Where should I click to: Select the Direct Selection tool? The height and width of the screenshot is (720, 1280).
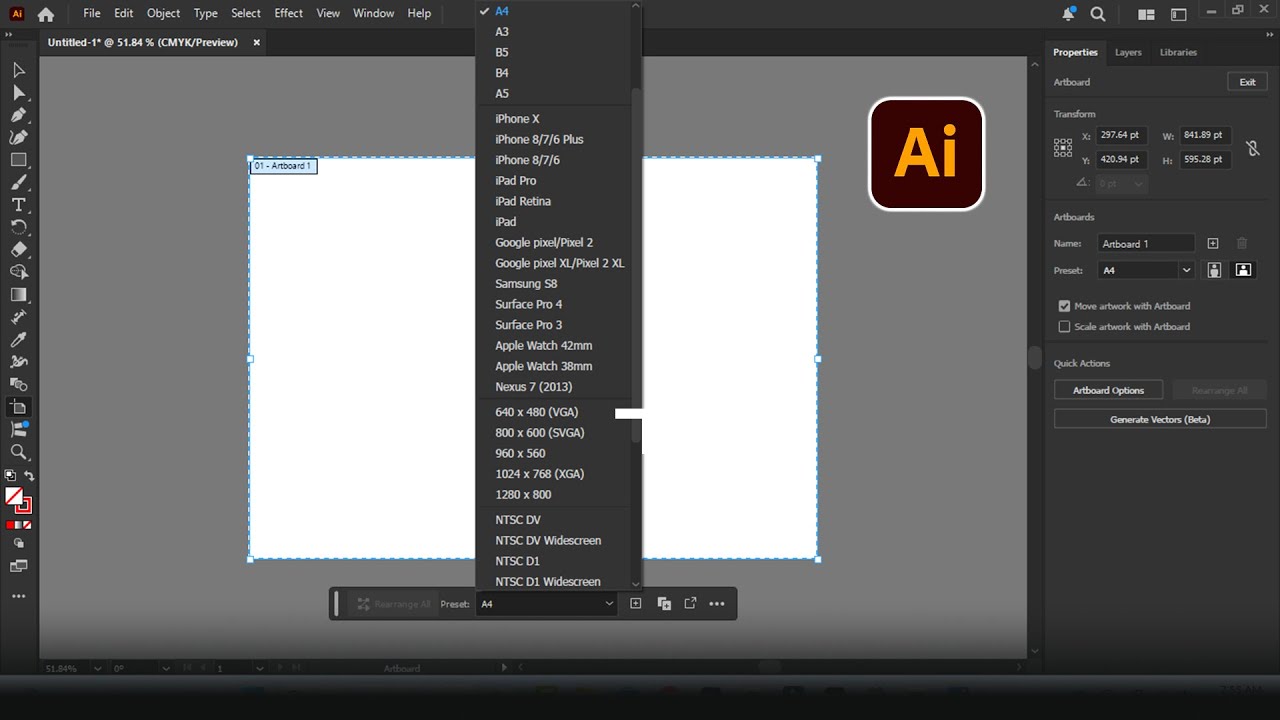point(18,92)
